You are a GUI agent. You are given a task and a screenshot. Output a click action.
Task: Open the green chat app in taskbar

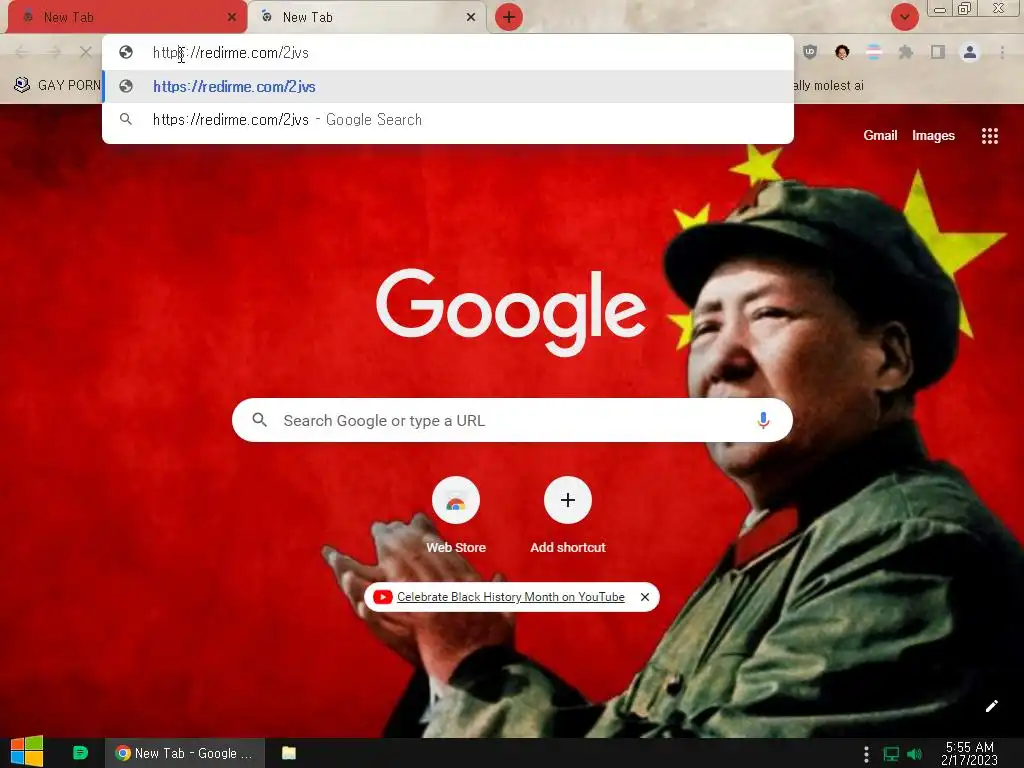[80, 753]
